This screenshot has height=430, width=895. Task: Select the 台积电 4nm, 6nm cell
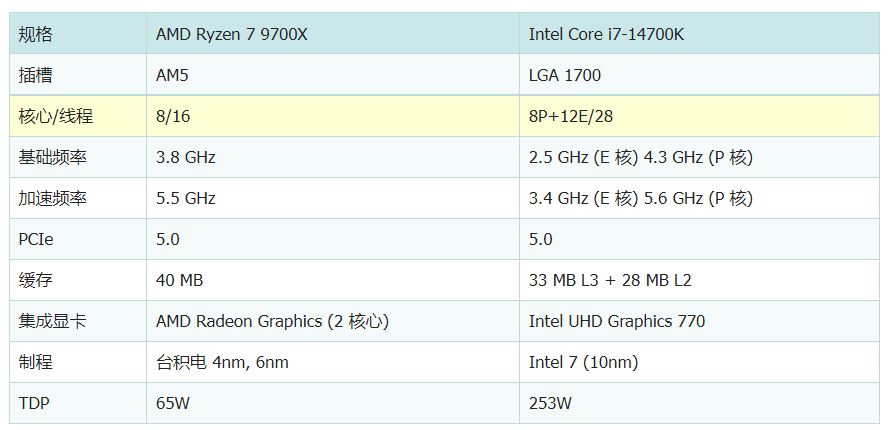coord(222,362)
